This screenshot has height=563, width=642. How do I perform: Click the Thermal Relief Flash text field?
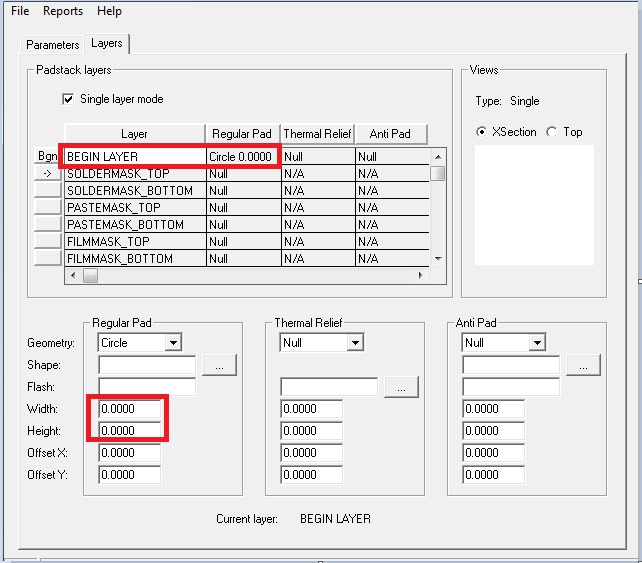(x=329, y=387)
